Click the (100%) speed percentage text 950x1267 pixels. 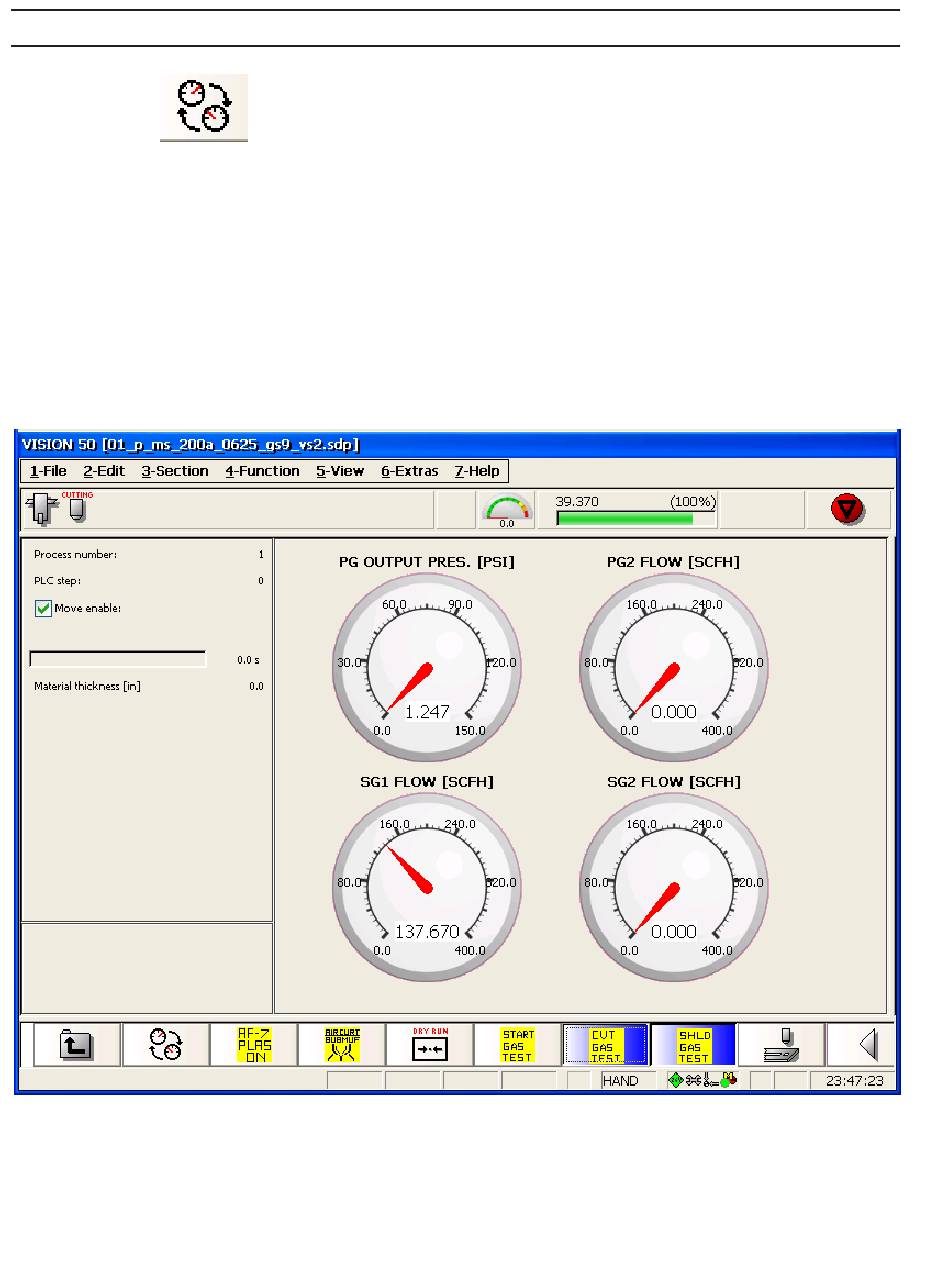693,501
